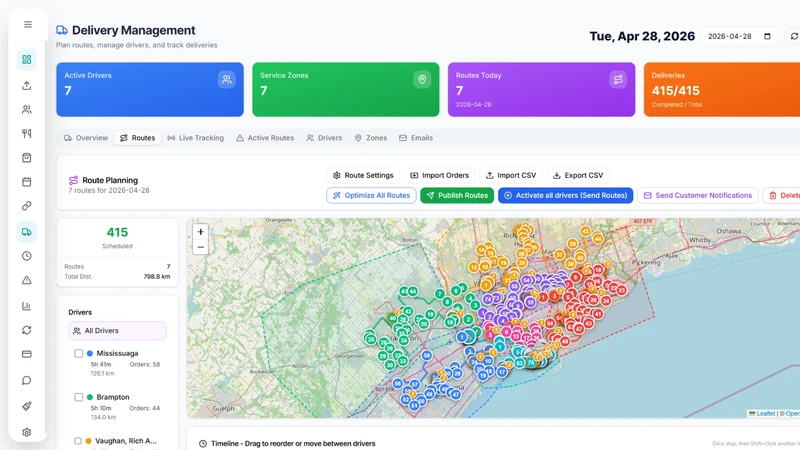800x450 pixels.
Task: Click Send Customer Notifications
Action: [x=697, y=195]
